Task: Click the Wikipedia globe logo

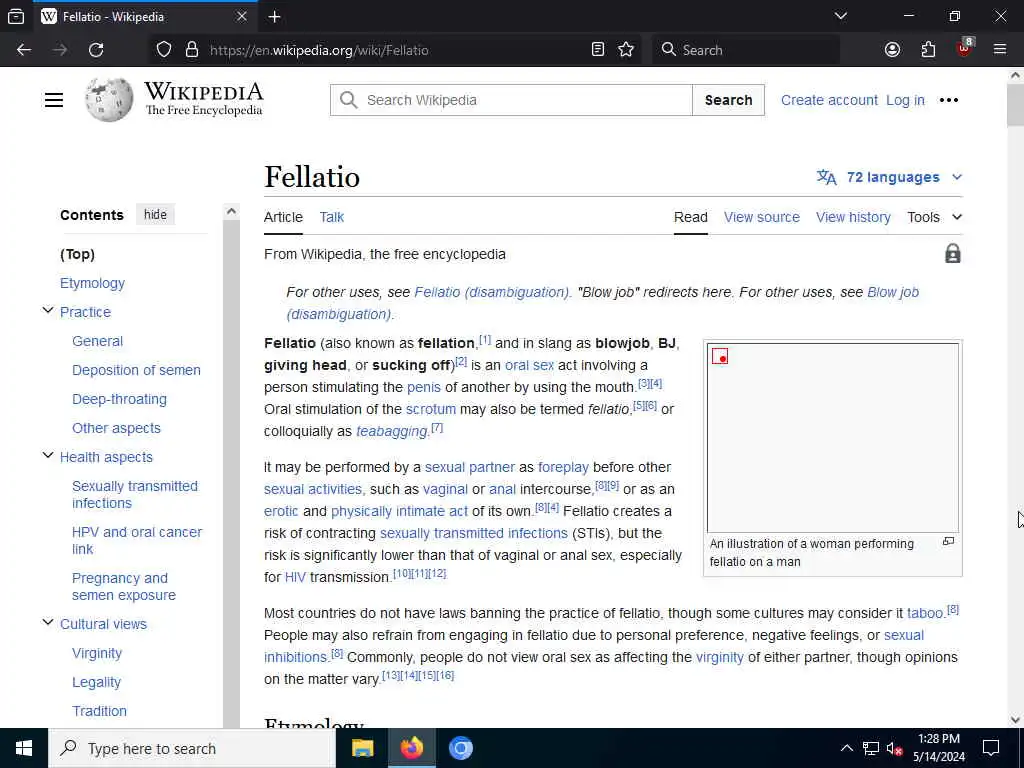Action: (109, 99)
